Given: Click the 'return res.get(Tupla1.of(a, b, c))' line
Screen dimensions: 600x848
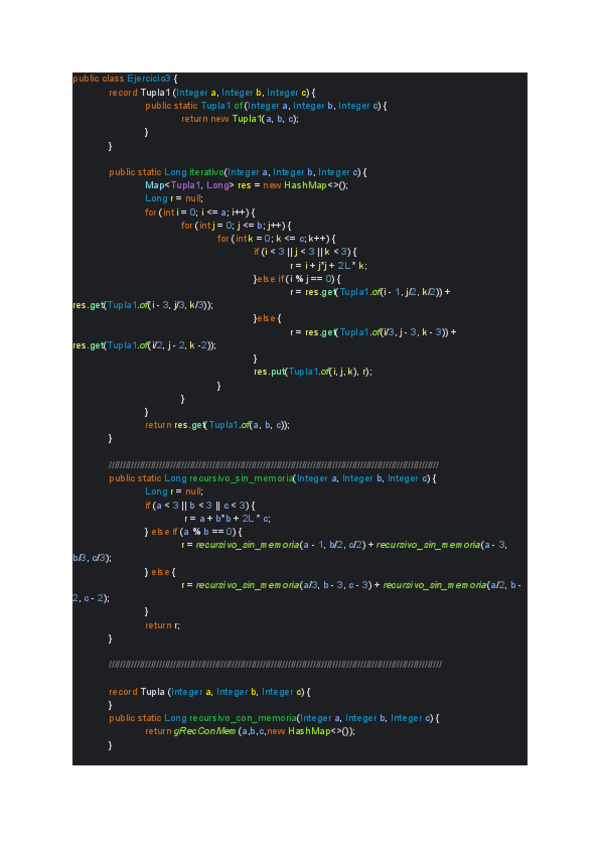Looking at the screenshot, I should pyautogui.click(x=218, y=424).
